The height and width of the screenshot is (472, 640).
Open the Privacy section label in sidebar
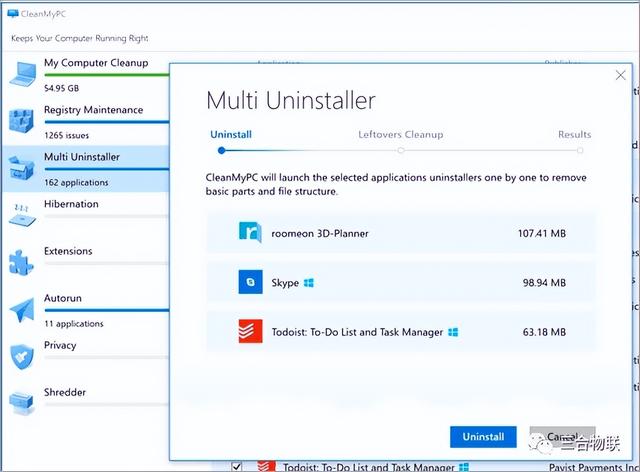coord(60,345)
